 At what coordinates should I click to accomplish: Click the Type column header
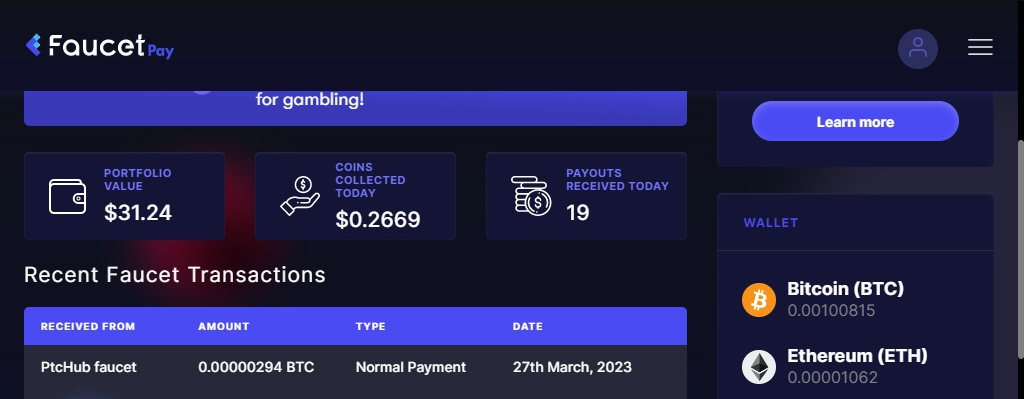[x=370, y=327]
